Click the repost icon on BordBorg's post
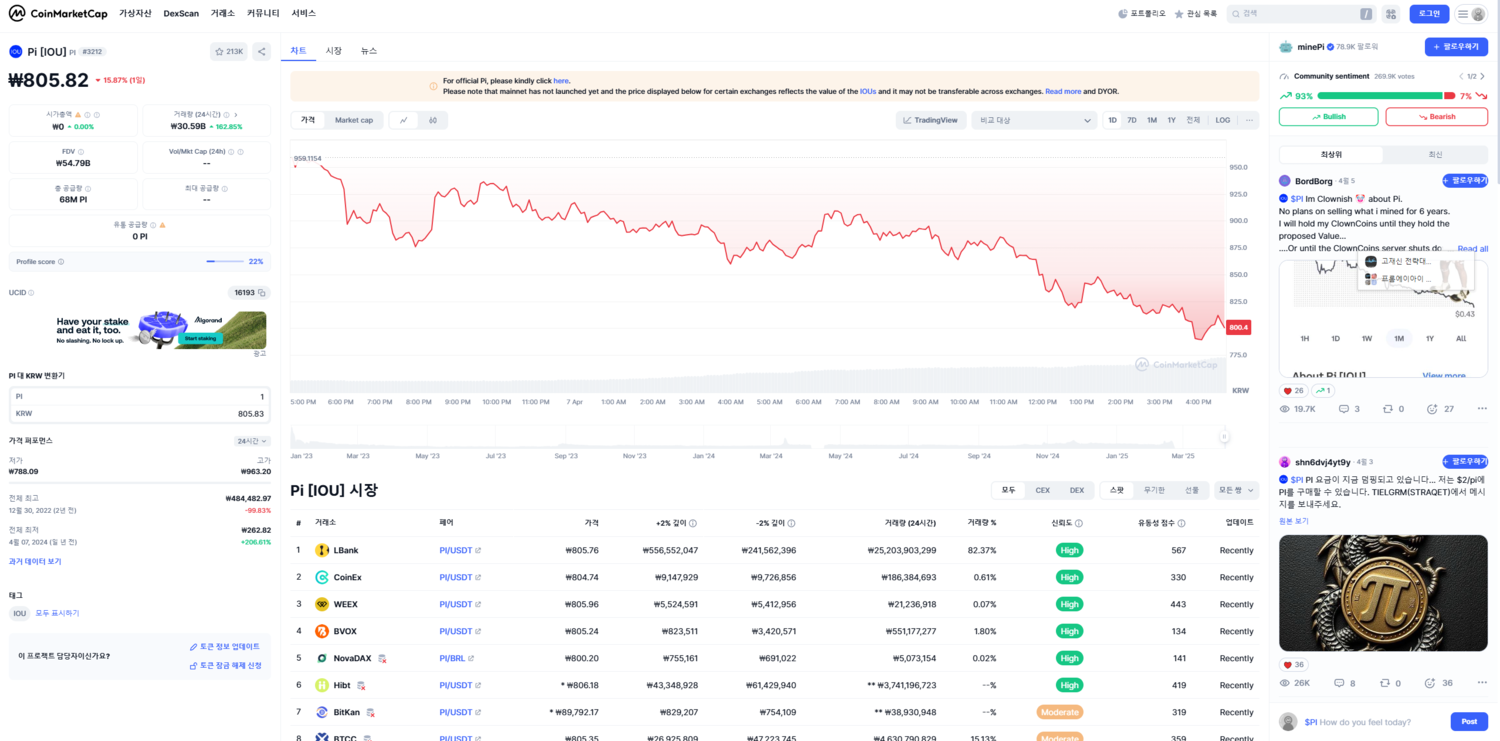 point(1388,409)
